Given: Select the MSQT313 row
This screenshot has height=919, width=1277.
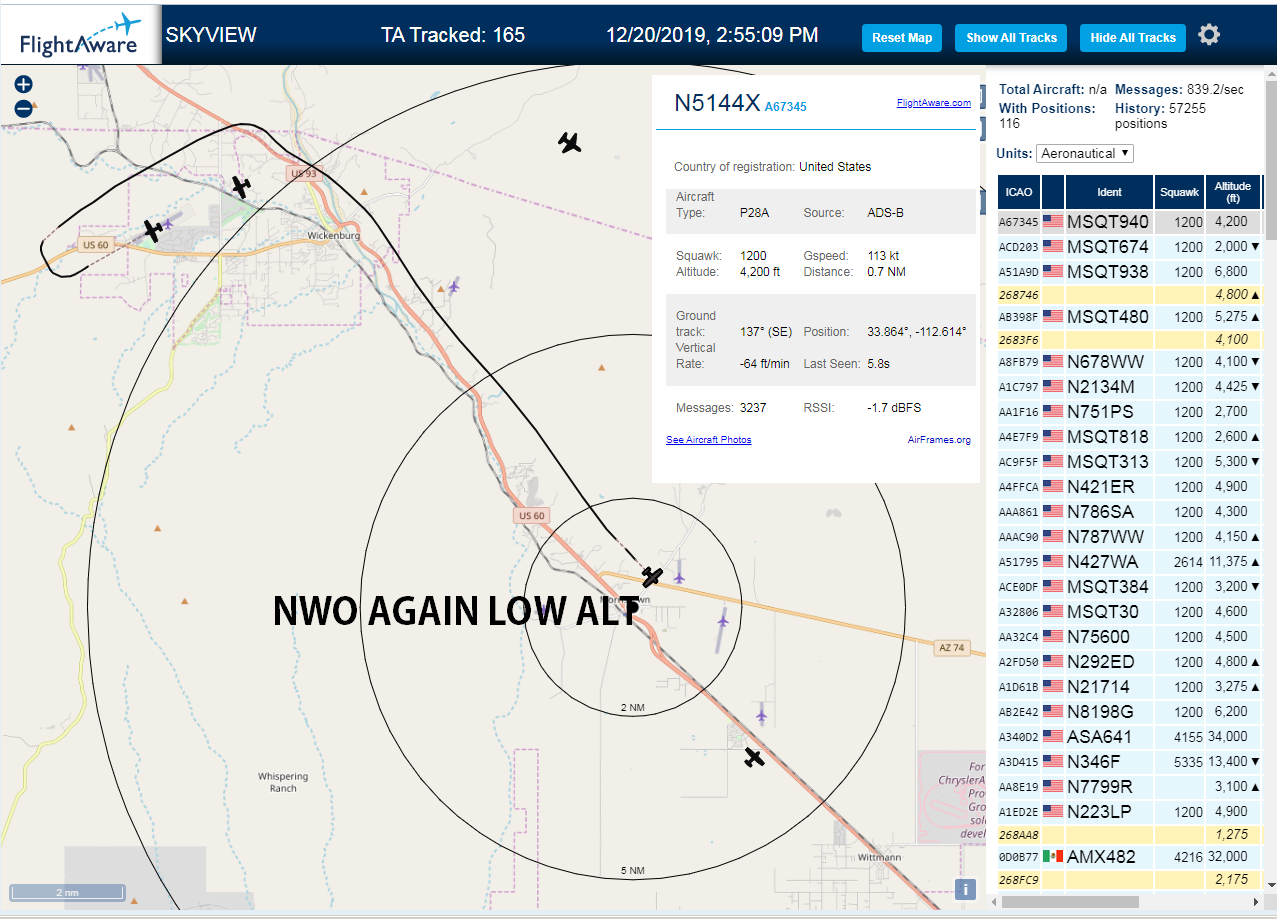Looking at the screenshot, I should coord(1129,462).
